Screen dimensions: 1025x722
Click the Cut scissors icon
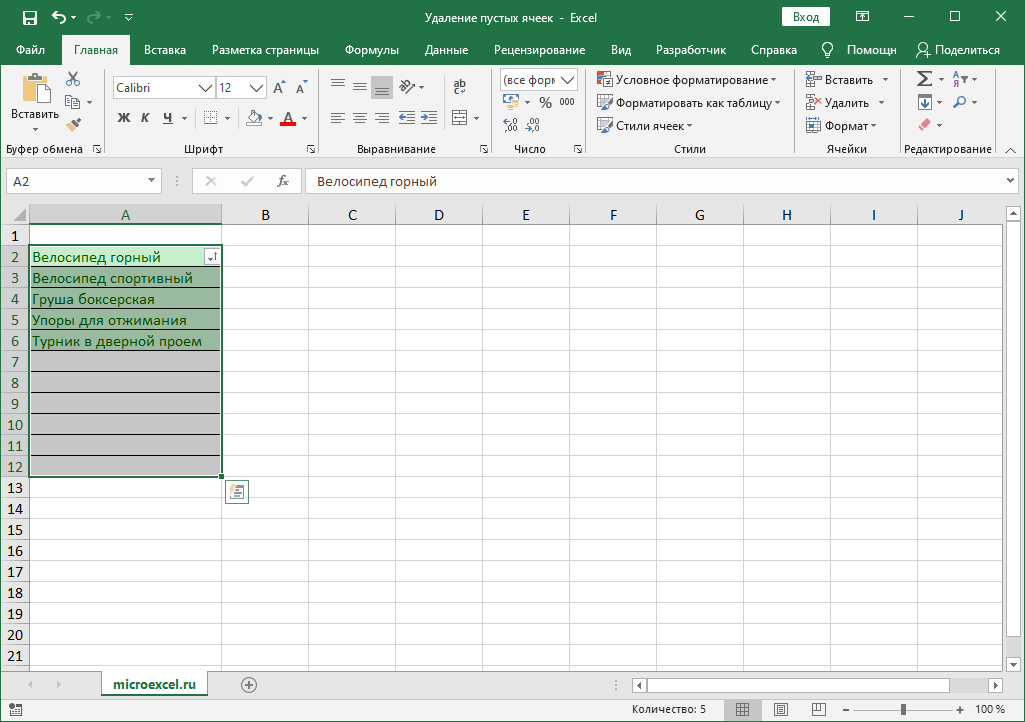tap(73, 79)
